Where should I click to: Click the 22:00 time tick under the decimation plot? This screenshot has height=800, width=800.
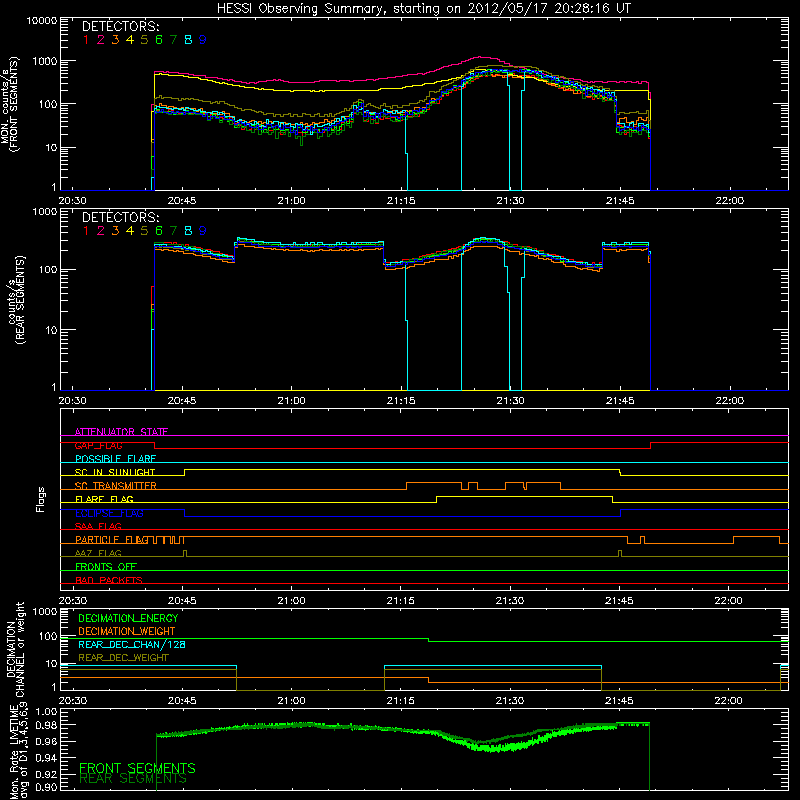pos(729,701)
